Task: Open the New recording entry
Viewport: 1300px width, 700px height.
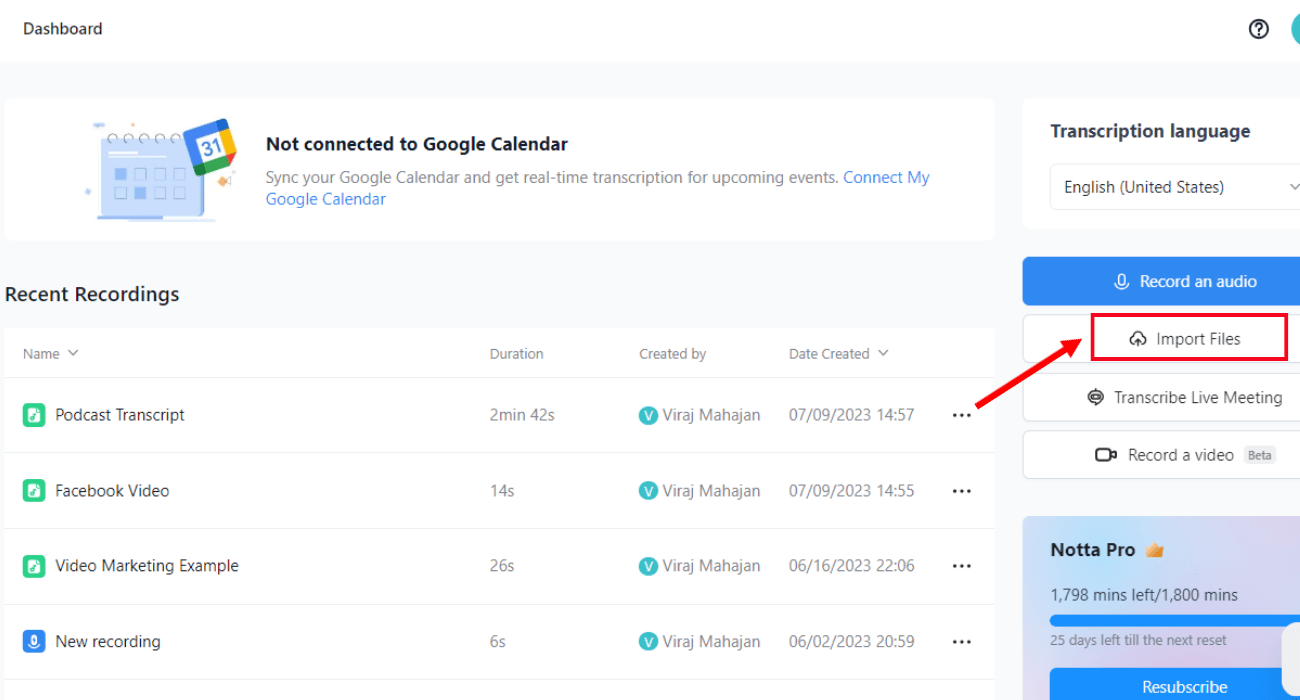Action: [x=108, y=642]
